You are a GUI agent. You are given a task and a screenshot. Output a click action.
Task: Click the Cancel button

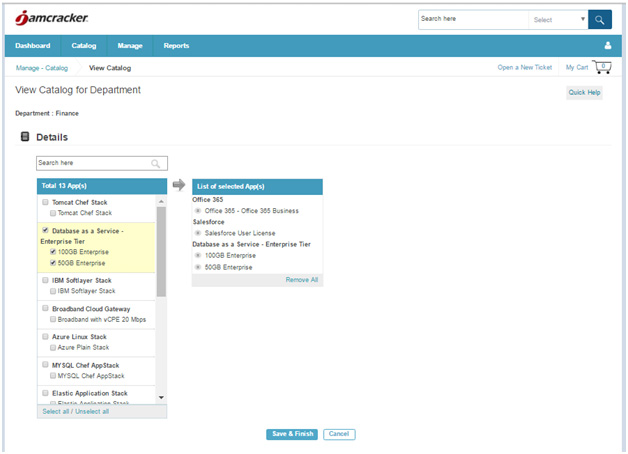(339, 434)
